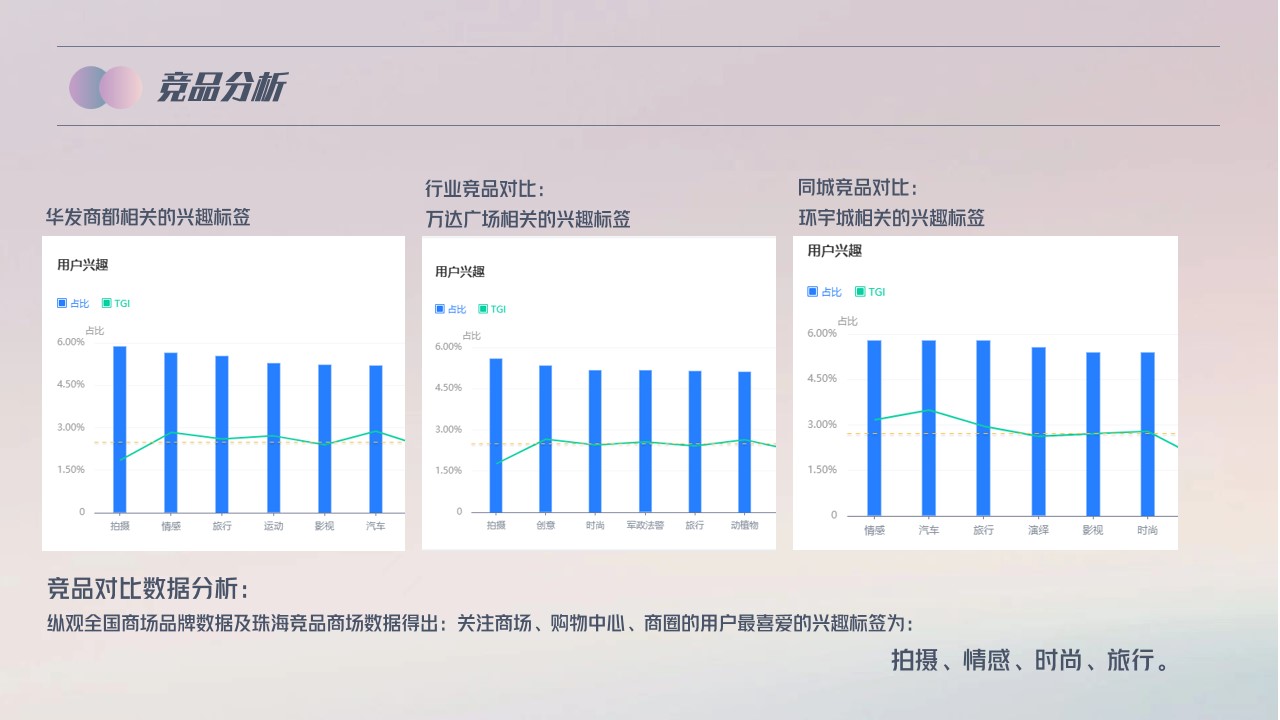This screenshot has height=720, width=1280.
Task: Click 旅行 axis label in 环宇城 chart
Action: (983, 530)
